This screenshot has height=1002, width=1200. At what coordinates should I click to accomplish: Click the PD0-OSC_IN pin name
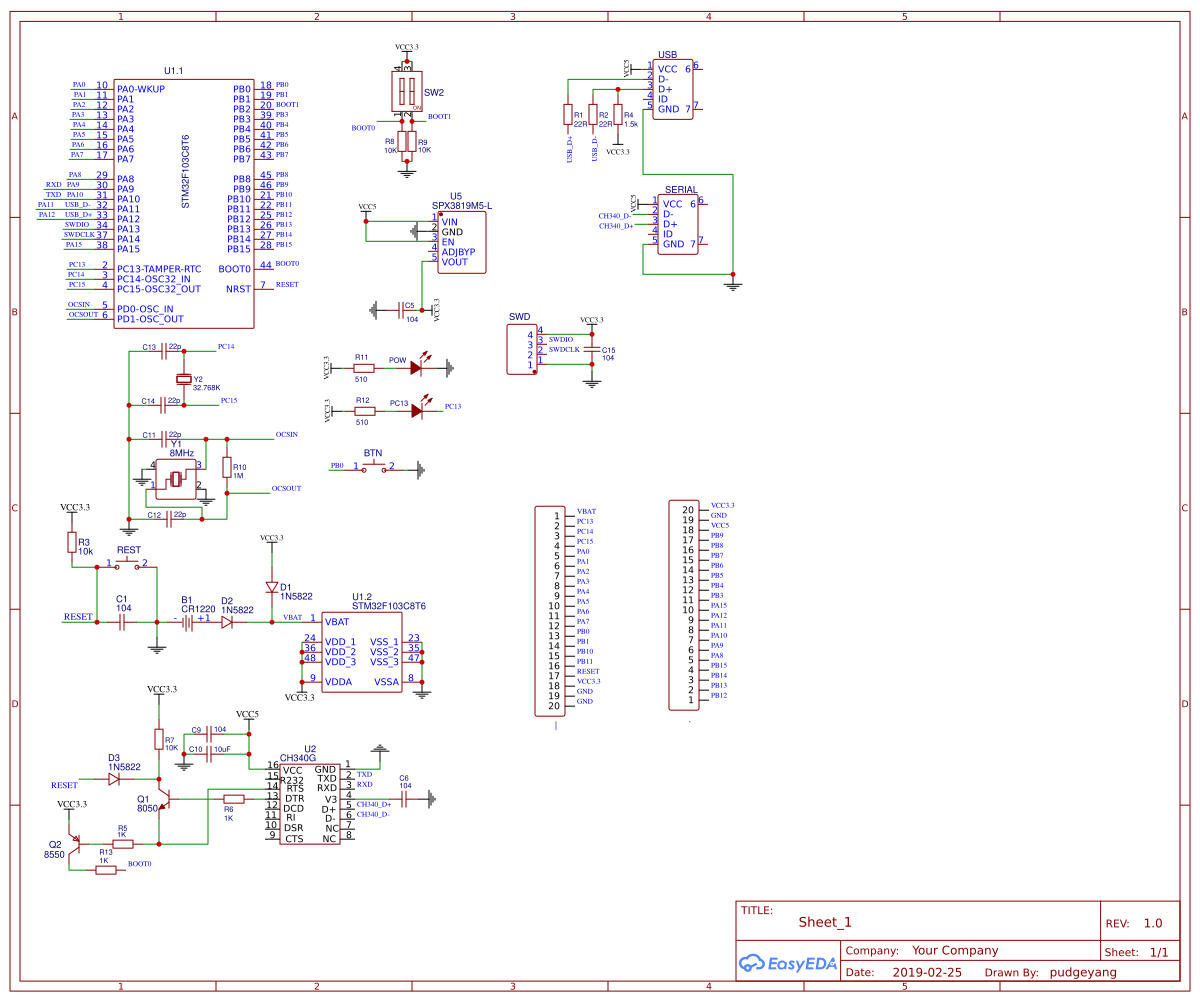pyautogui.click(x=145, y=309)
